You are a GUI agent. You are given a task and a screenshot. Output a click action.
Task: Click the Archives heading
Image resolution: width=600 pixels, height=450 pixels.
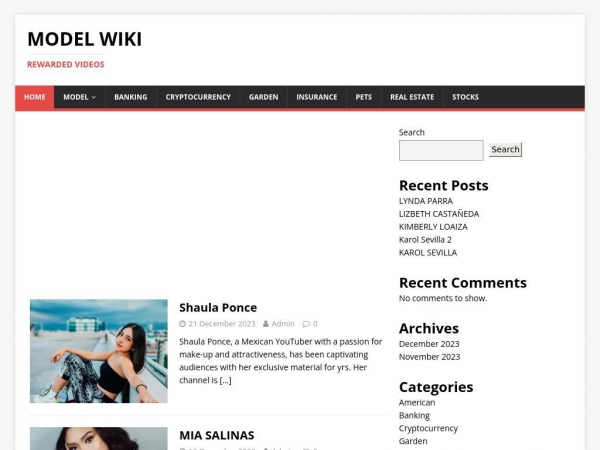point(429,329)
